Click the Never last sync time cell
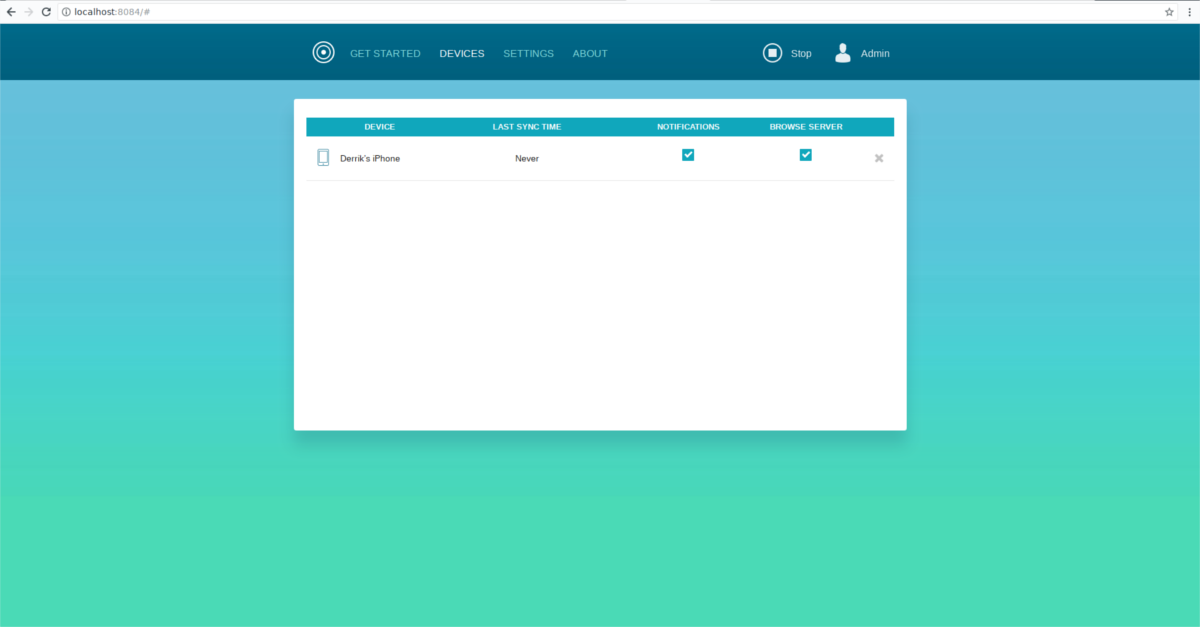This screenshot has width=1200, height=627. [527, 159]
